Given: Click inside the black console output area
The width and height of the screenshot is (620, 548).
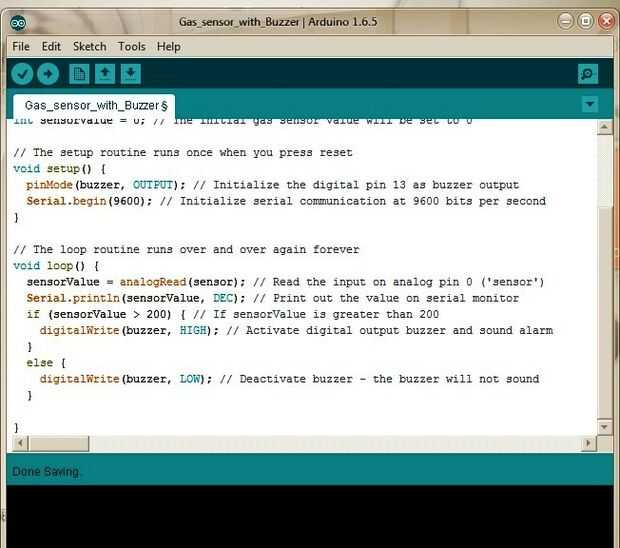Looking at the screenshot, I should [310, 516].
